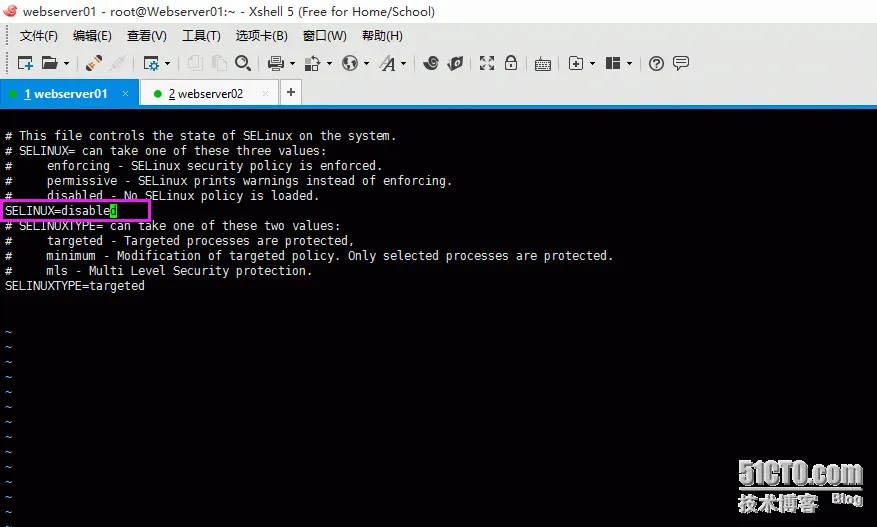This screenshot has height=527, width=877.
Task: Click the font letter A icon
Action: (387, 63)
